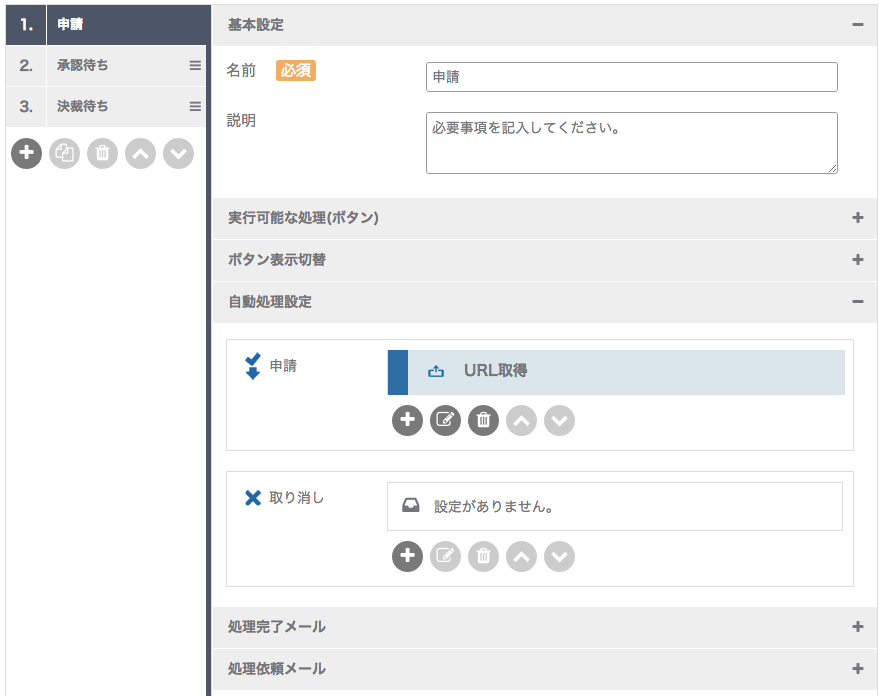Select step 3 決裁待ち in sidebar

pos(106,106)
